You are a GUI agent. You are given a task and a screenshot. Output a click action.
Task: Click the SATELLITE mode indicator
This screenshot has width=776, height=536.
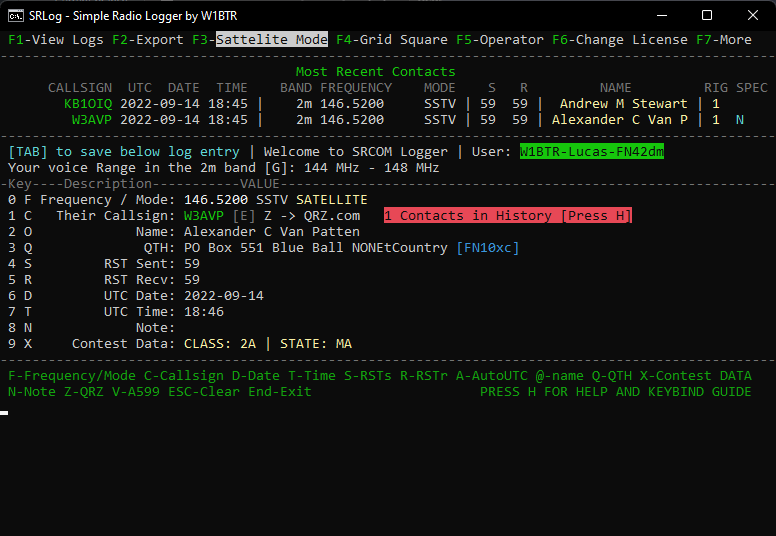point(332,199)
